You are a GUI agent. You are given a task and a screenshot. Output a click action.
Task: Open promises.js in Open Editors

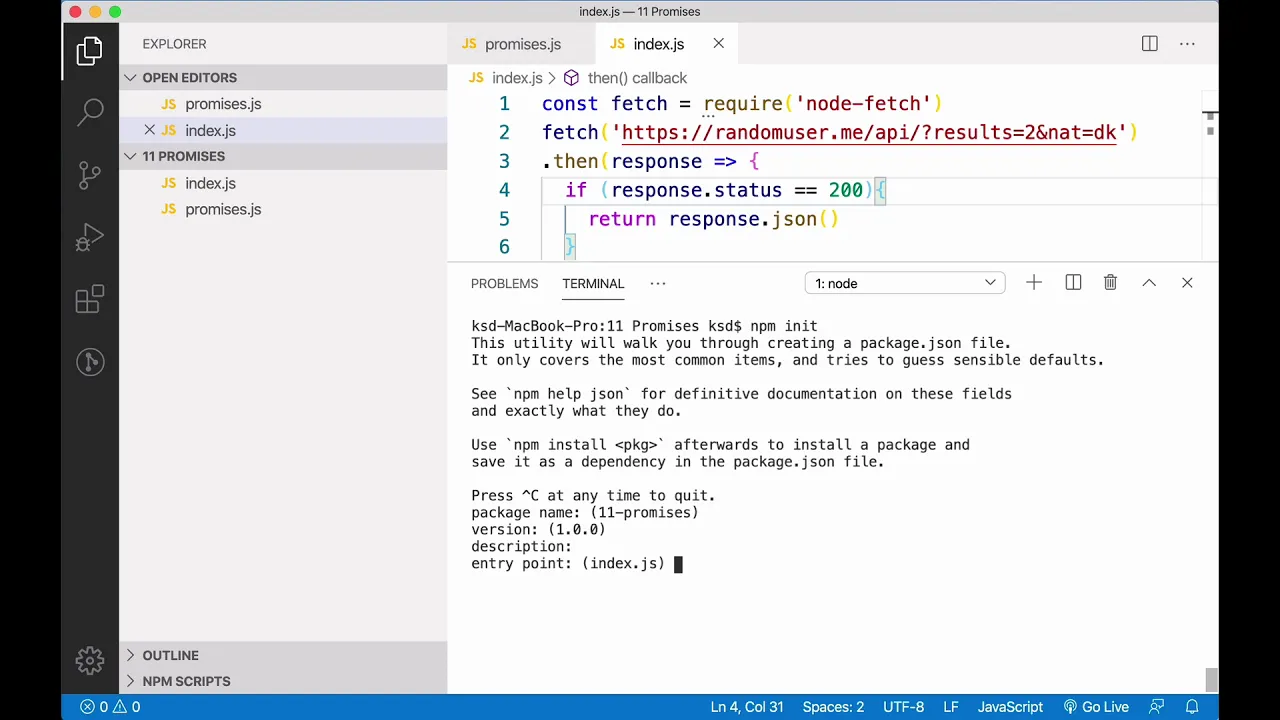tap(283, 104)
